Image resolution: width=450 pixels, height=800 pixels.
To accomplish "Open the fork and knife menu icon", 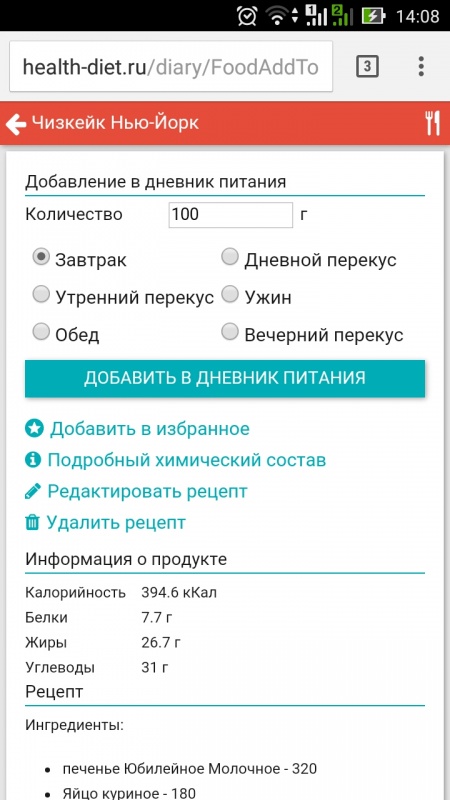I will (x=433, y=123).
